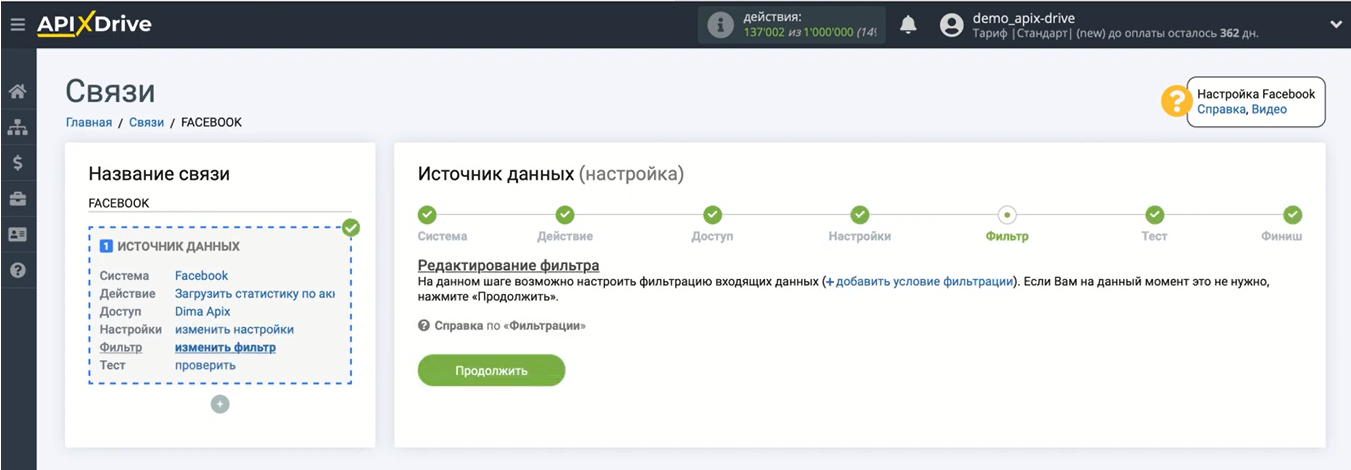Open Справка по Фильтрации help
Image resolution: width=1351 pixels, height=470 pixels.
point(502,326)
